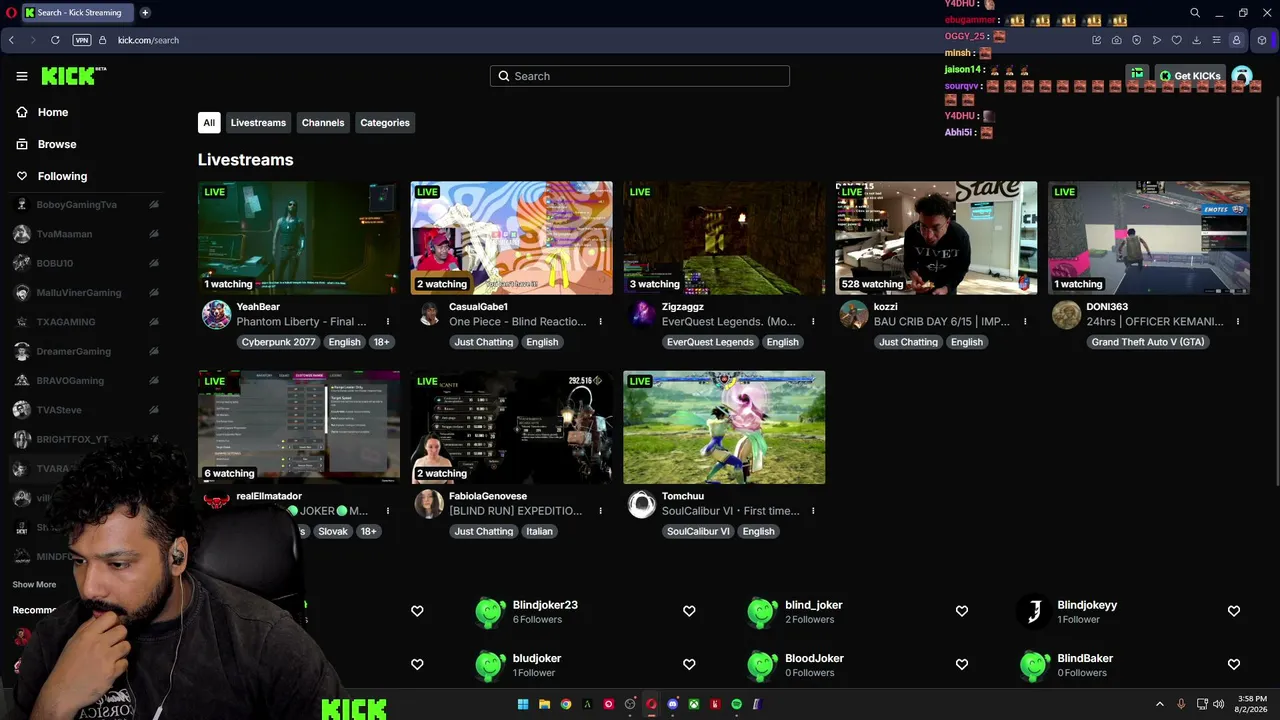Open options menu for Zigzaggz stream

pyautogui.click(x=813, y=322)
